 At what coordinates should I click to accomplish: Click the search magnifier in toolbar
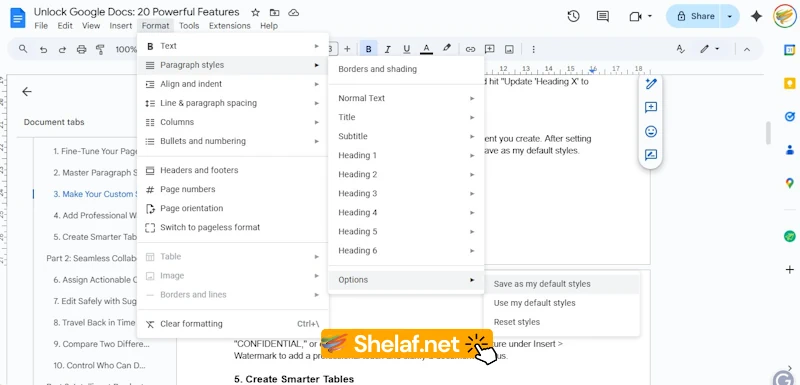pyautogui.click(x=23, y=49)
